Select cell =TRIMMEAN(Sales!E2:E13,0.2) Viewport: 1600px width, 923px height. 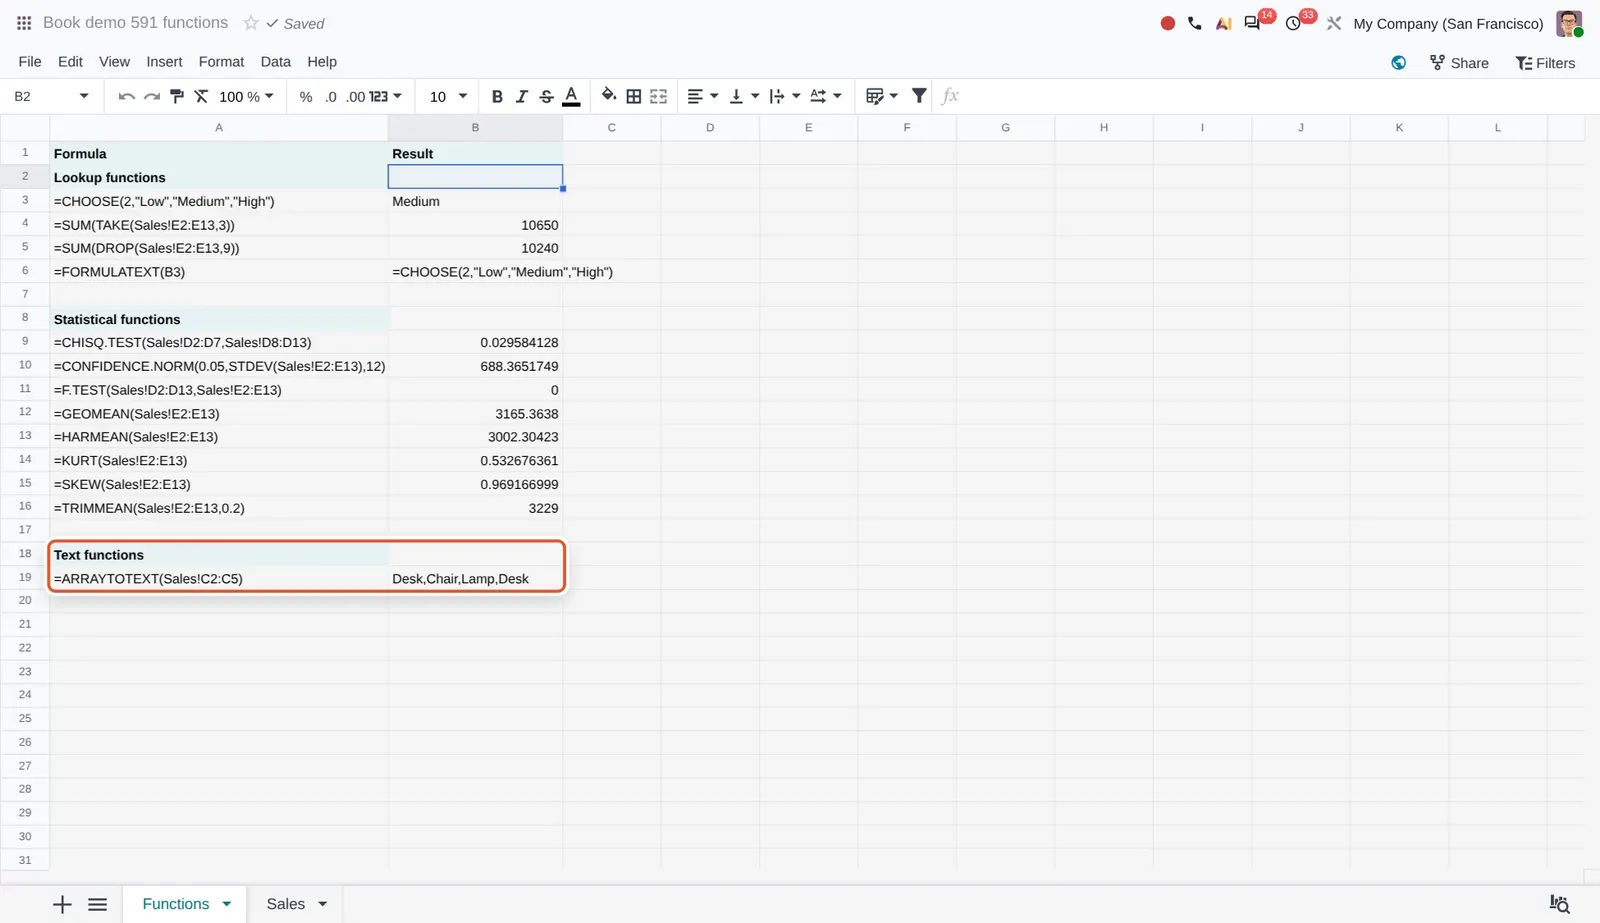coord(219,508)
